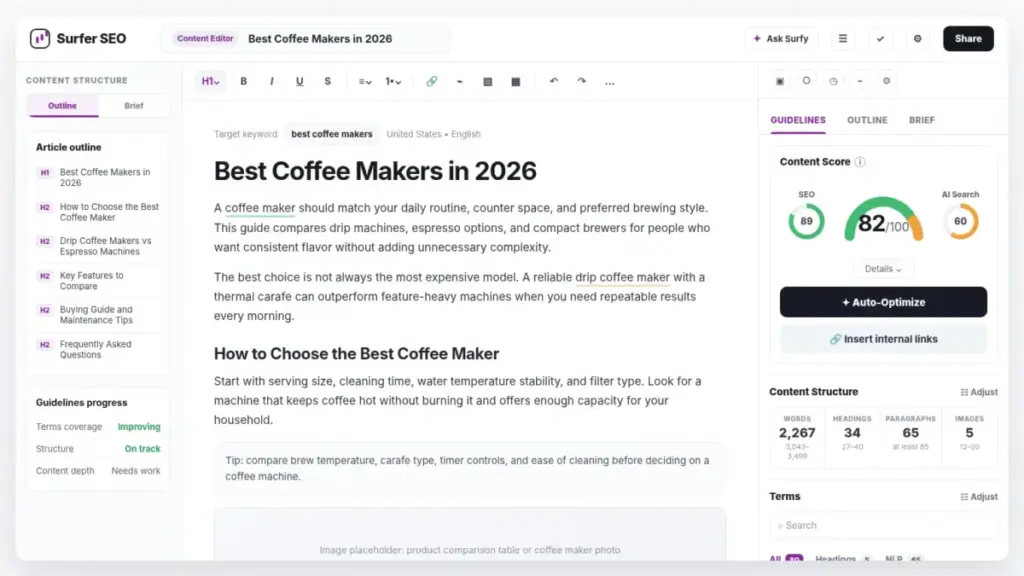The height and width of the screenshot is (576, 1024).
Task: Switch to the BRIEF tab in right panel
Action: 921,120
